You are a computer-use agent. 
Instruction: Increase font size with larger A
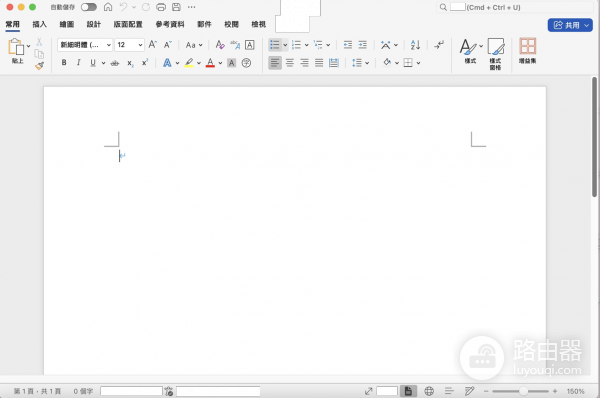[153, 45]
